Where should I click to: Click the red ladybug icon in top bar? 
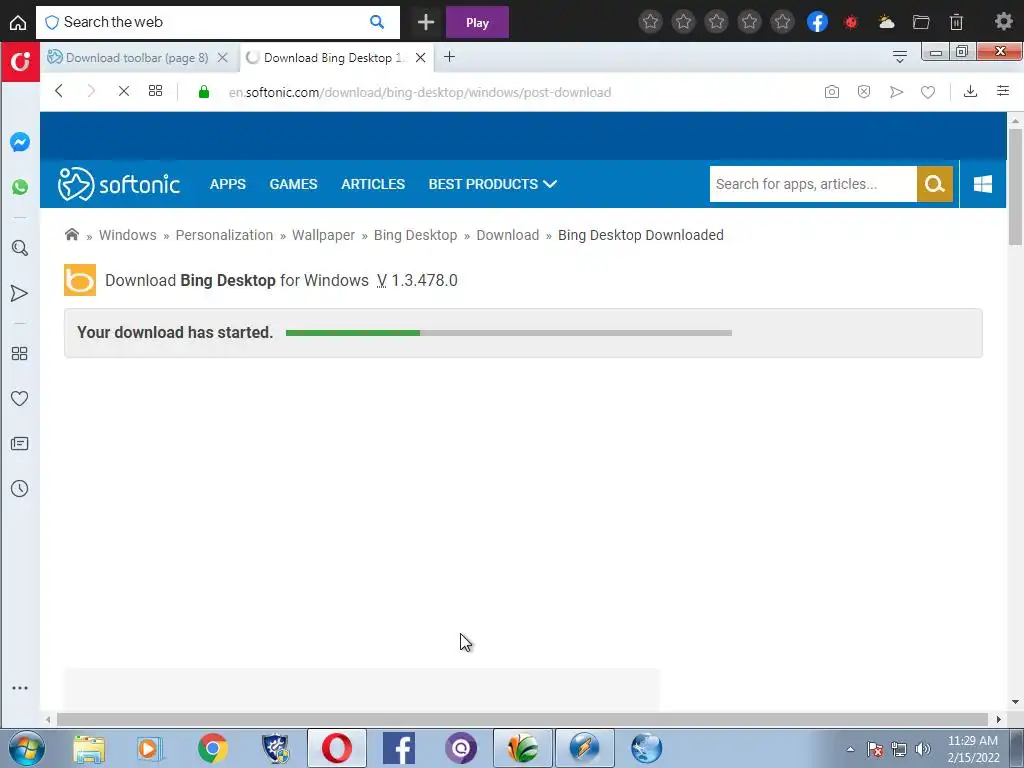851,22
